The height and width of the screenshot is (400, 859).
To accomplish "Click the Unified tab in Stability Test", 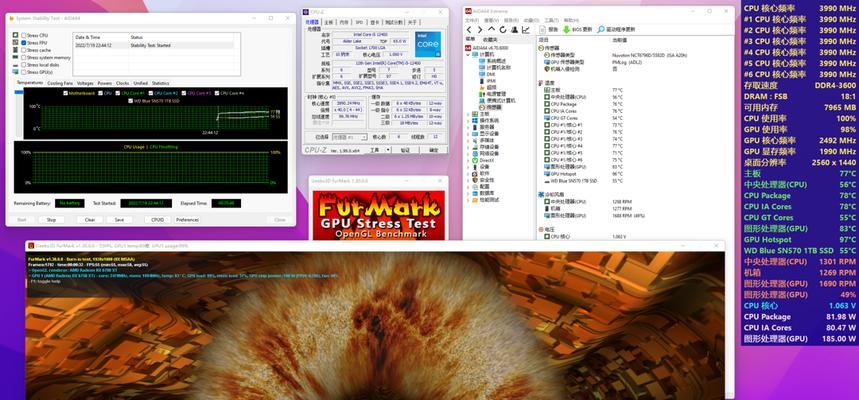I will (141, 83).
